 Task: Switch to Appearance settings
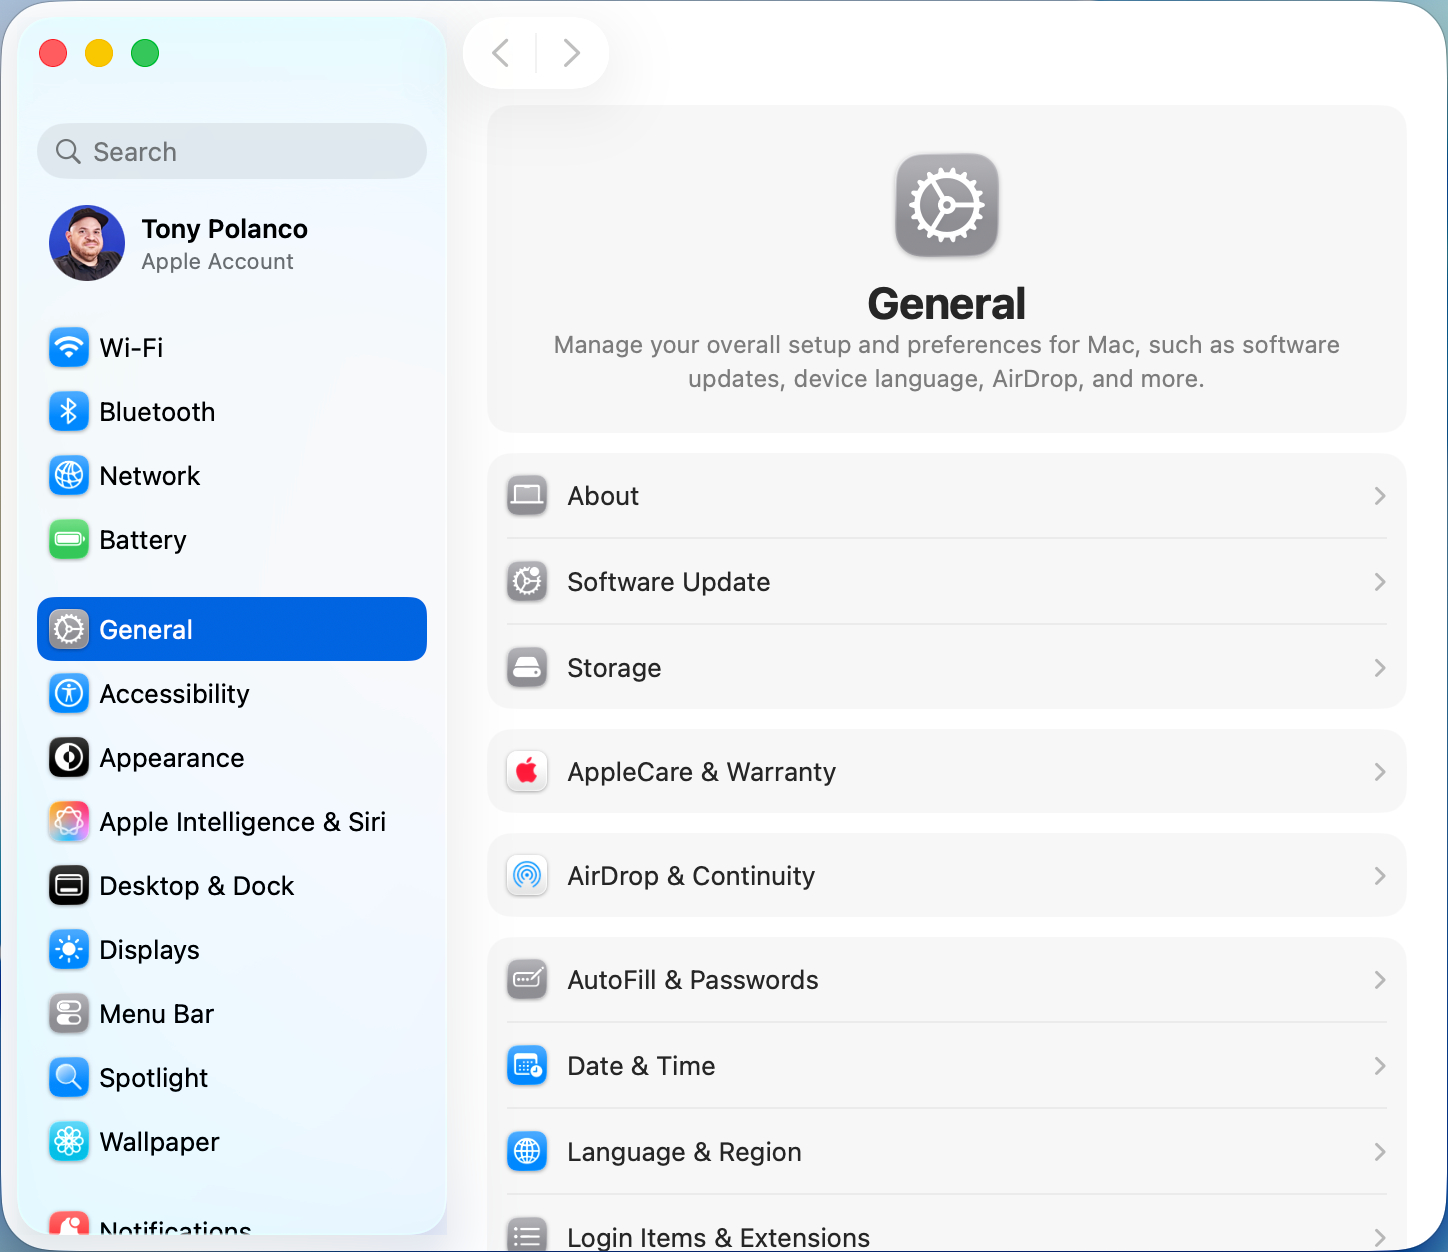coord(232,758)
